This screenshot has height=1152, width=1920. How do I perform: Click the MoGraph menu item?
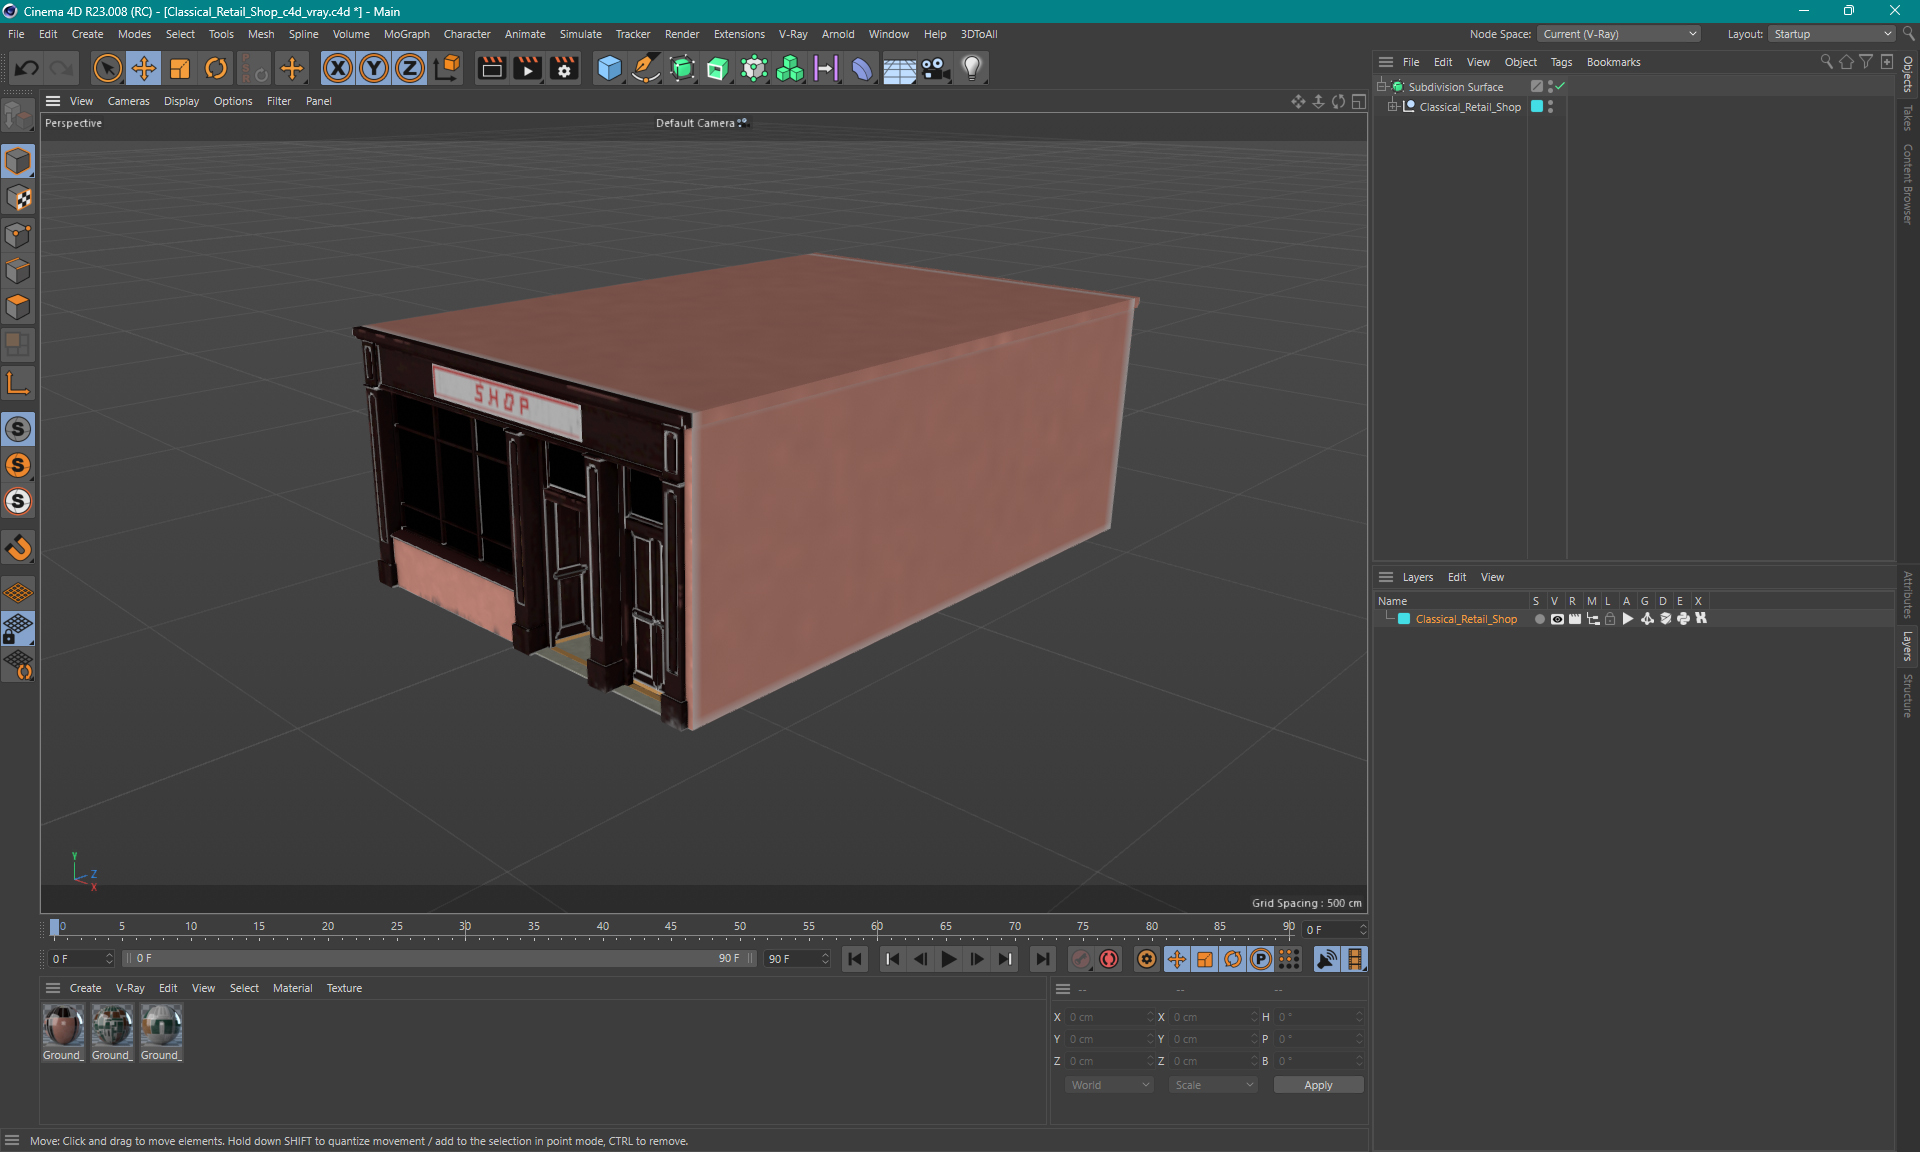[x=405, y=34]
